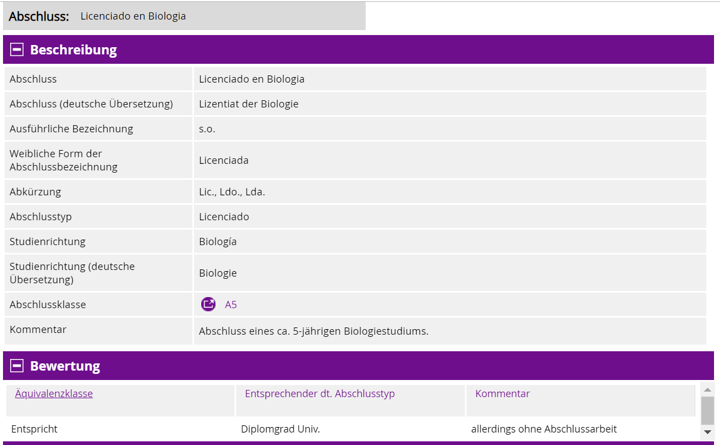
Task: Select the 'Lic., Ldo., Lda.' abbreviation value
Action: coord(232,192)
